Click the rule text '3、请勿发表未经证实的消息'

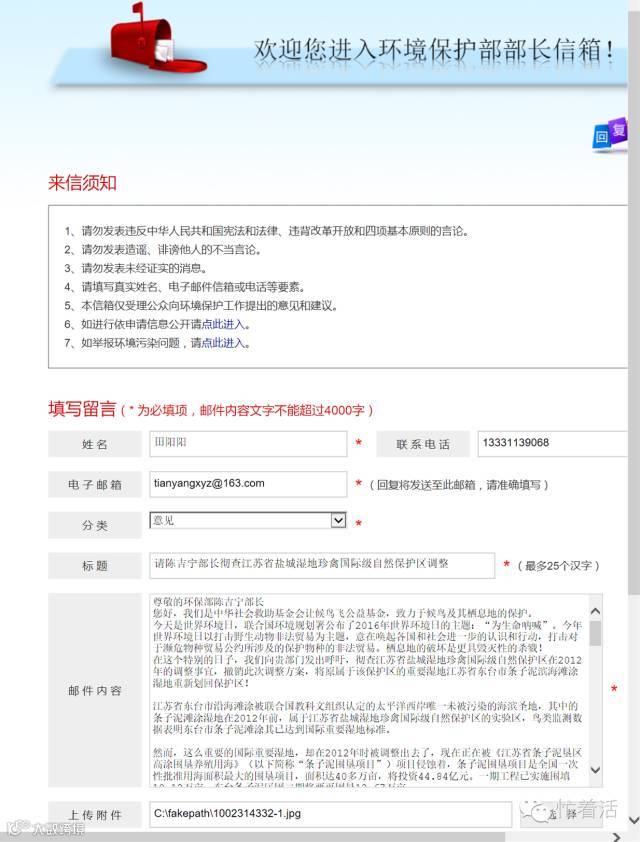(x=136, y=268)
